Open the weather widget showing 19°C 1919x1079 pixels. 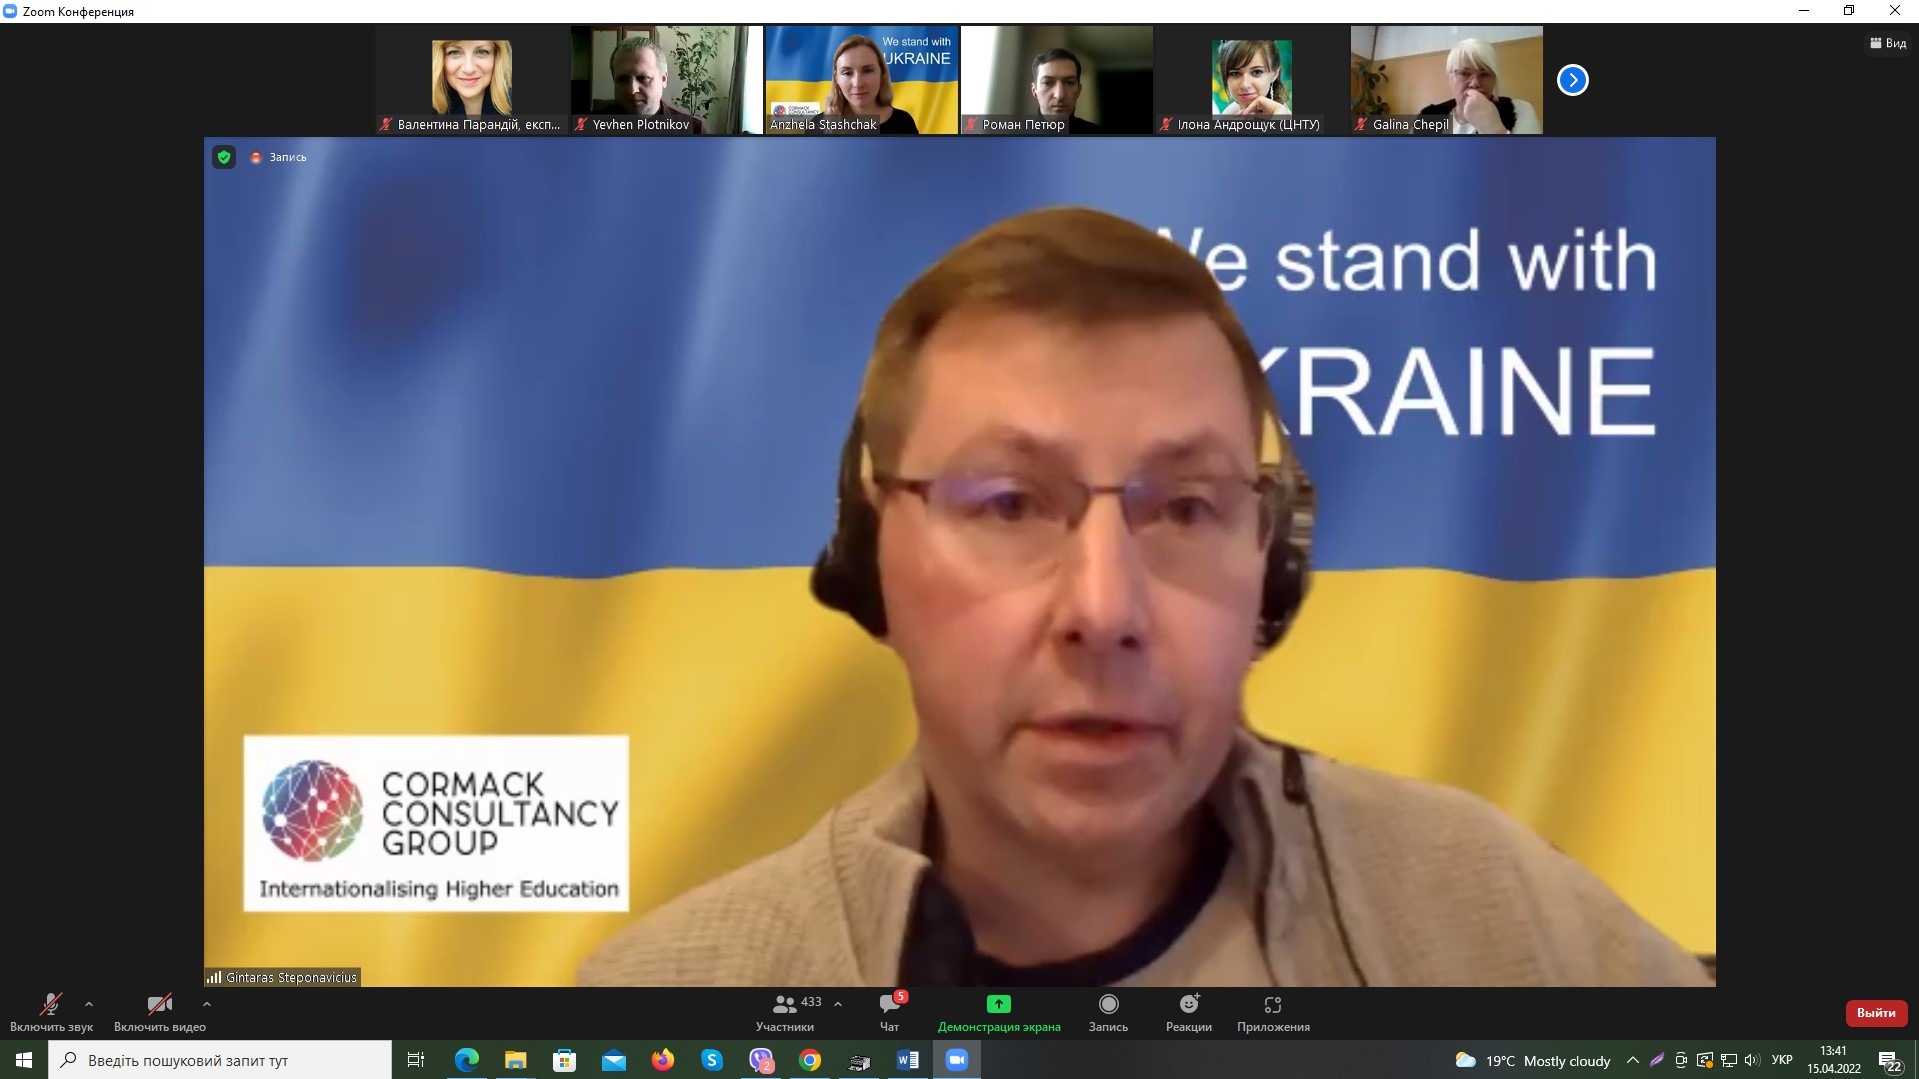pos(1532,1060)
